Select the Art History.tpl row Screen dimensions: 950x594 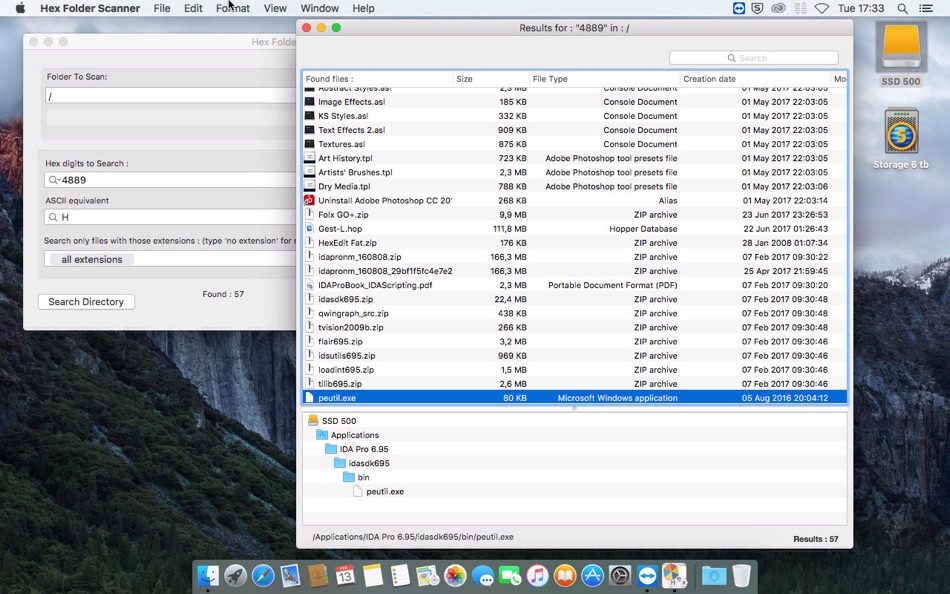pos(574,158)
